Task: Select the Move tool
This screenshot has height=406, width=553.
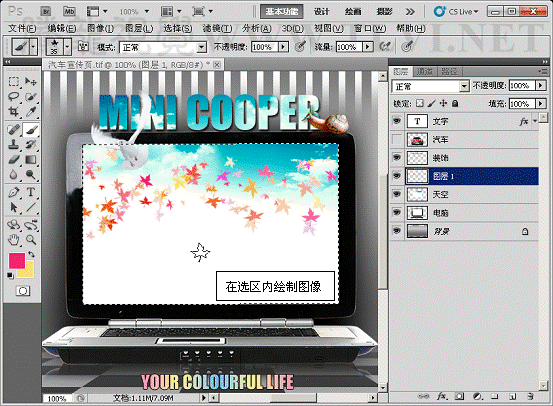Action: tap(31, 82)
